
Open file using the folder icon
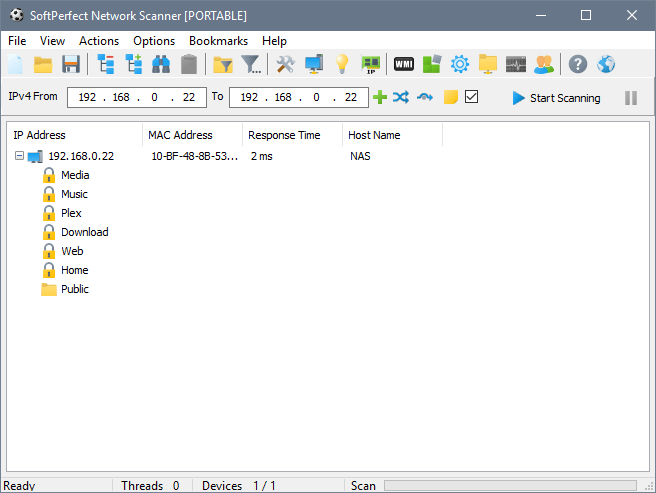(43, 64)
